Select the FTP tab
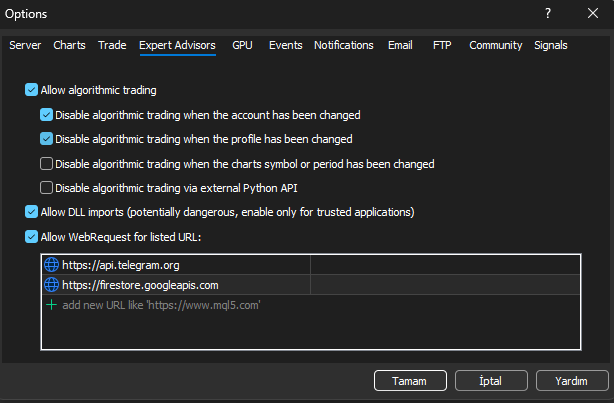The height and width of the screenshot is (403, 614). click(442, 45)
